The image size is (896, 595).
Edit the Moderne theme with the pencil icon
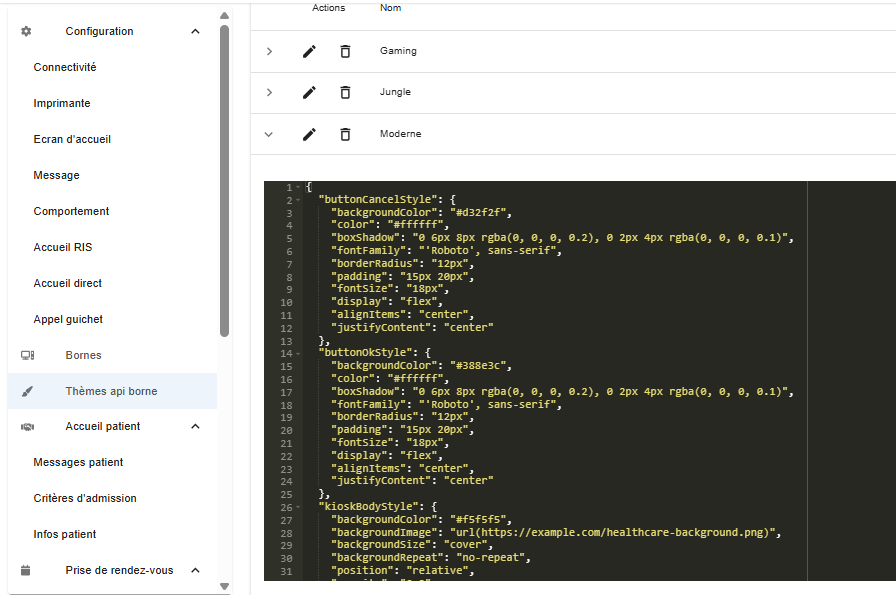click(310, 133)
